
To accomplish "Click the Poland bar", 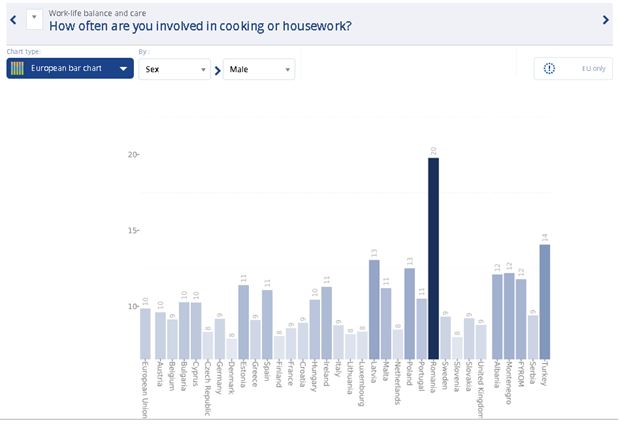I will [409, 313].
